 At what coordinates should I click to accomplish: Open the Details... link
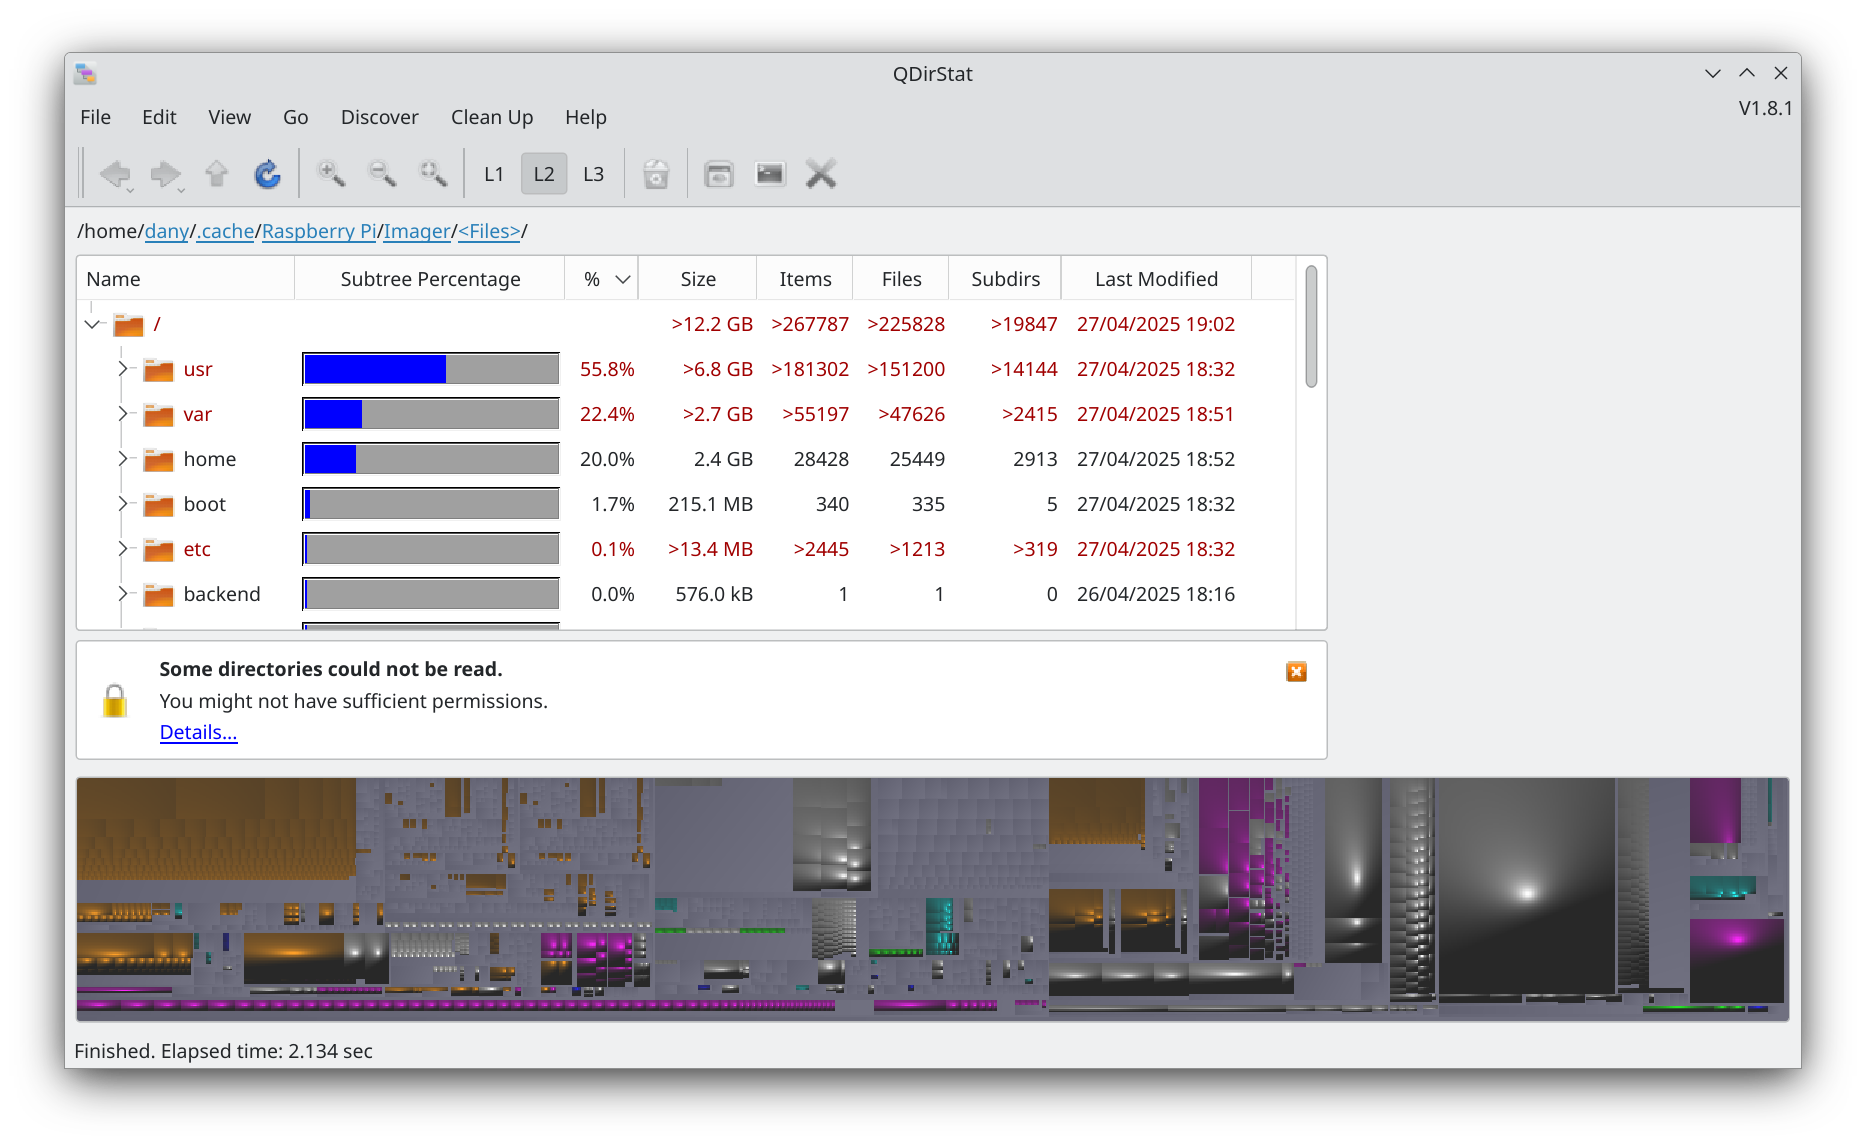click(198, 732)
